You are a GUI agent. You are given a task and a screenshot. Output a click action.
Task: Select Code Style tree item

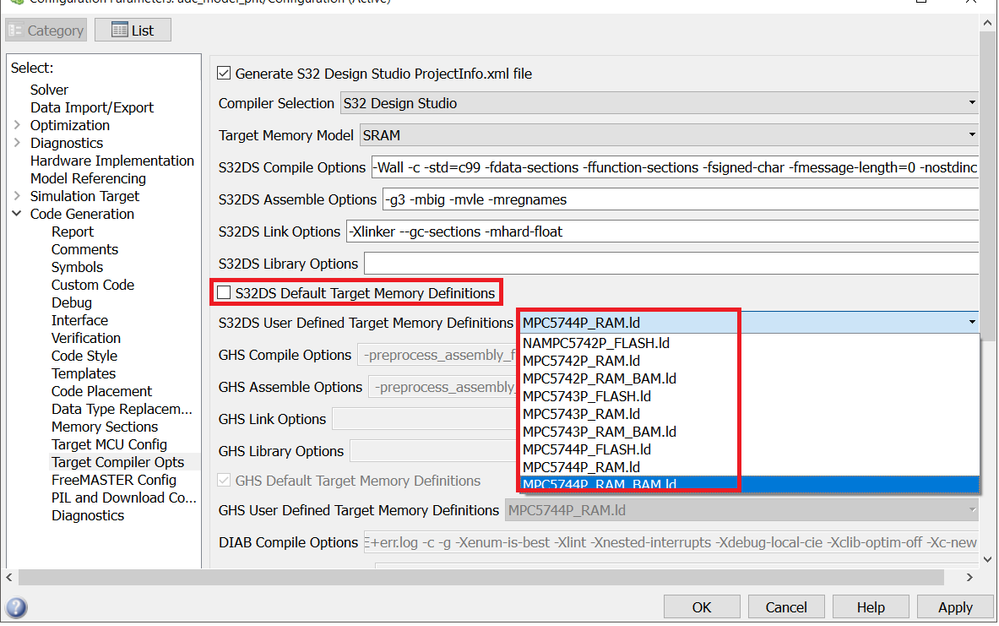tap(84, 356)
